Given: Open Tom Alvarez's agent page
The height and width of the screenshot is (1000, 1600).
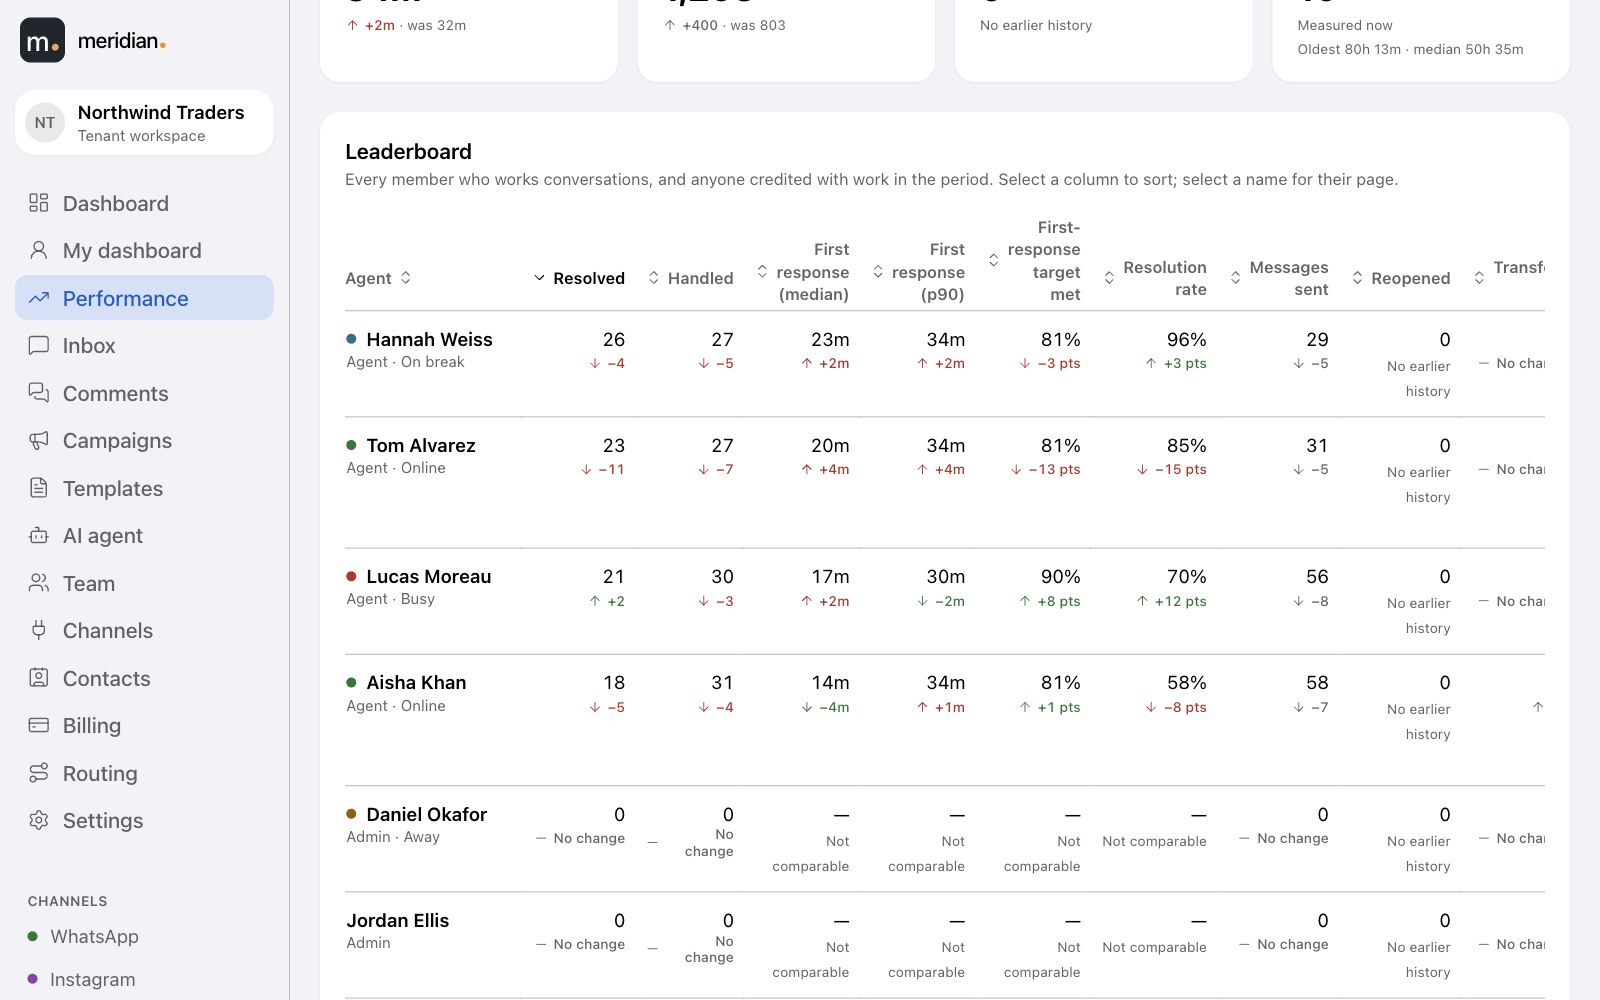Looking at the screenshot, I should (x=421, y=445).
